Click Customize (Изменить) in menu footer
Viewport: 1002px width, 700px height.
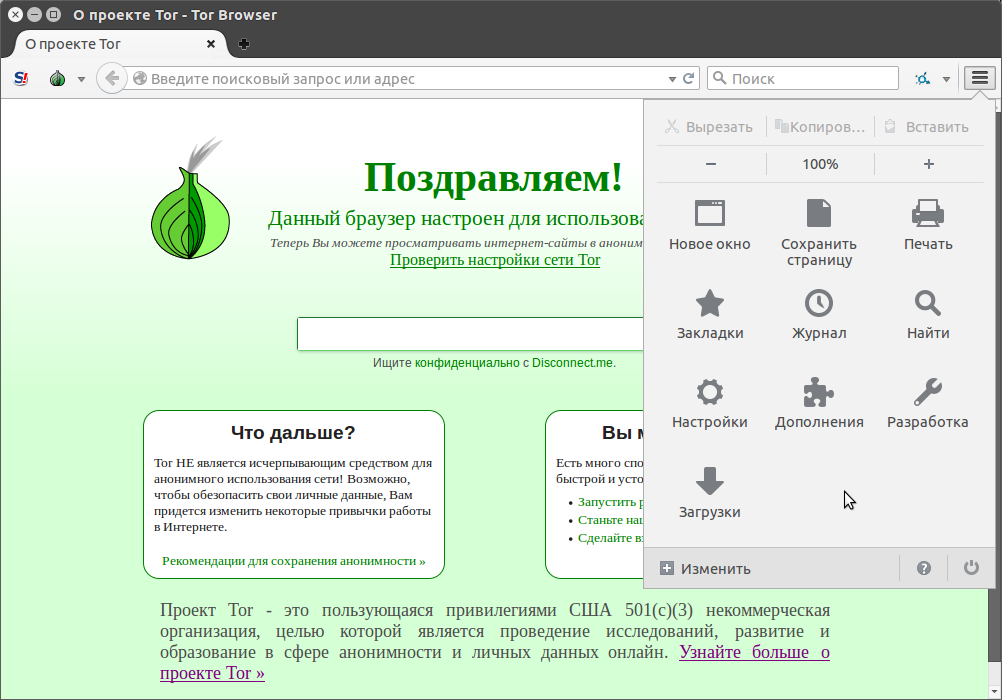tap(705, 568)
